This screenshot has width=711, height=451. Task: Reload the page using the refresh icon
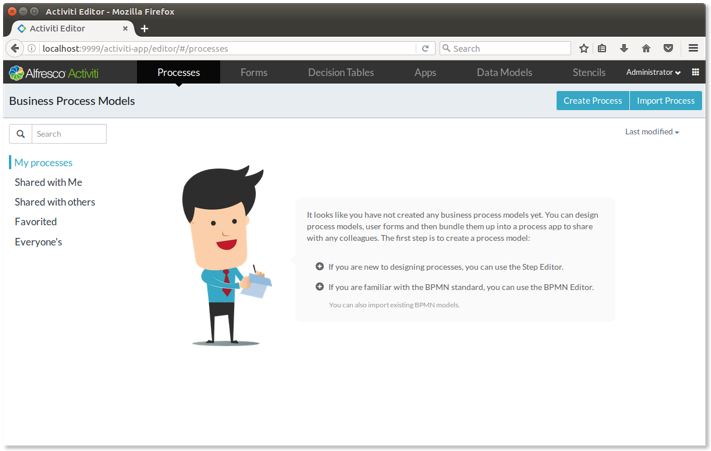click(425, 48)
